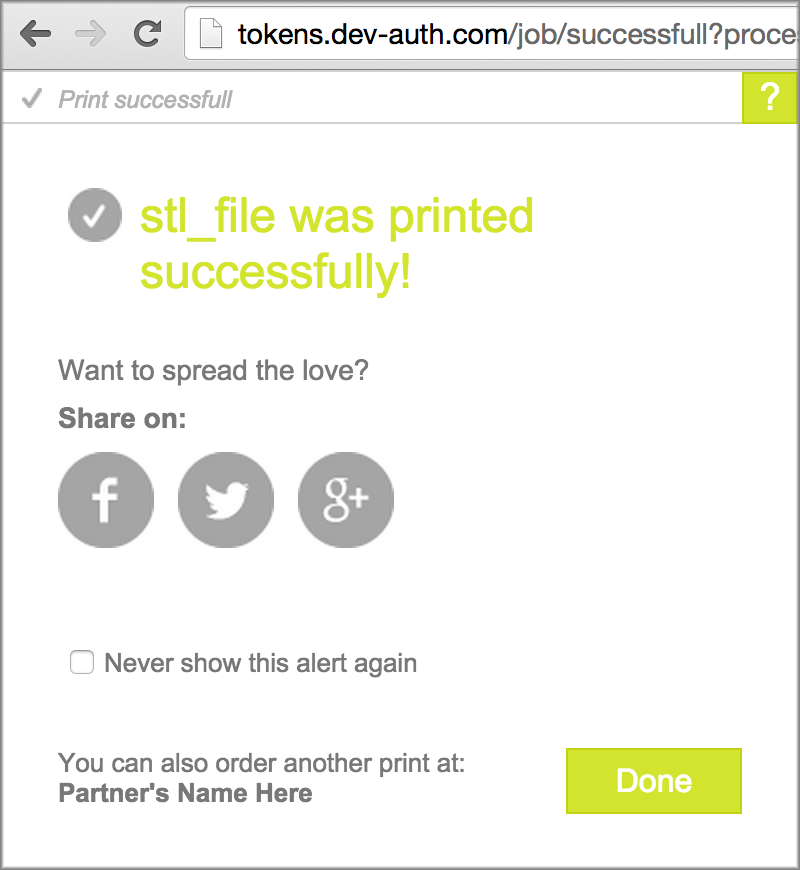Screen dimensions: 800x870
Task: Share the print on Twitter
Action: click(x=226, y=500)
